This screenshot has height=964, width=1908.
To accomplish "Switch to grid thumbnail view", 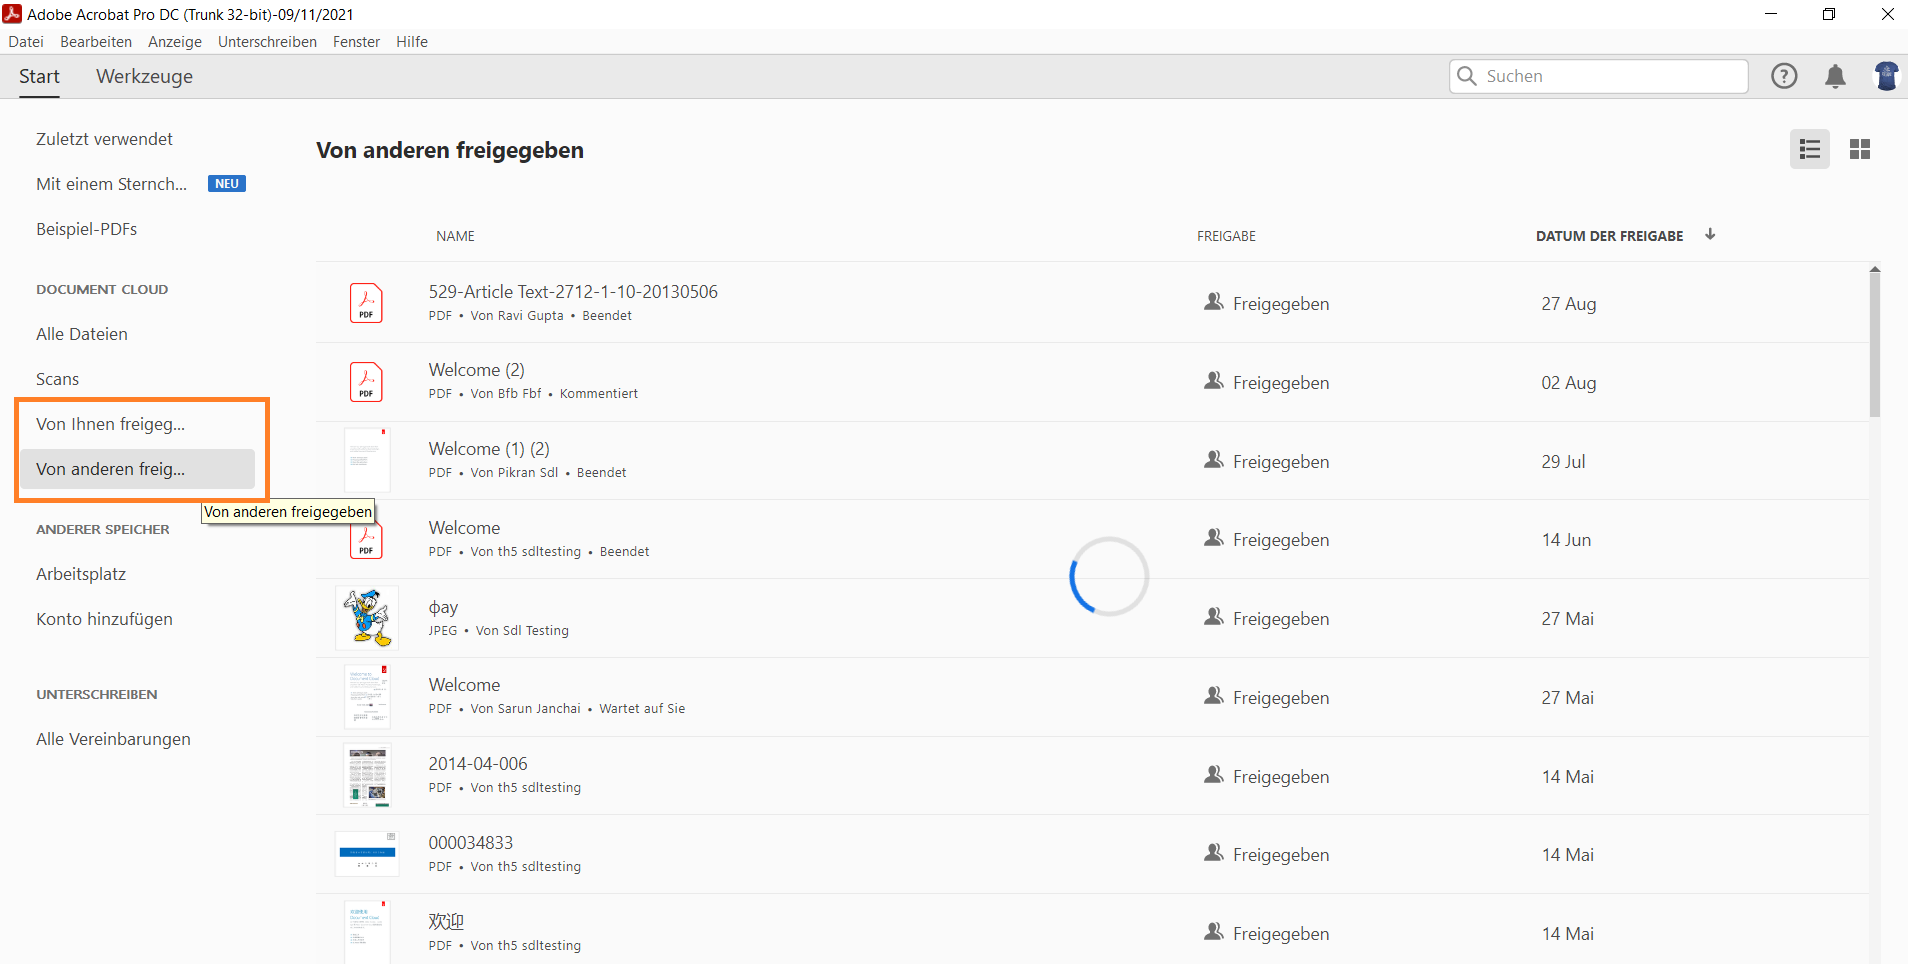I will click(x=1860, y=149).
